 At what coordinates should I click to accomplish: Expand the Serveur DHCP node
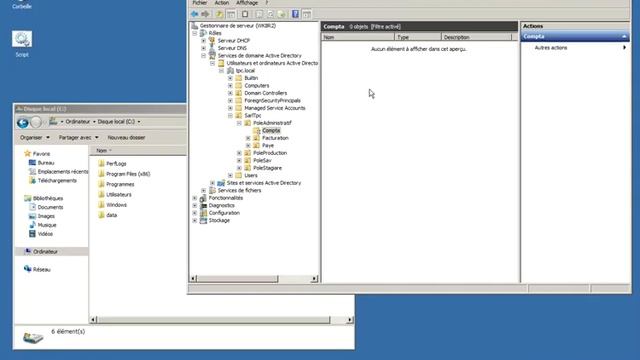point(203,41)
